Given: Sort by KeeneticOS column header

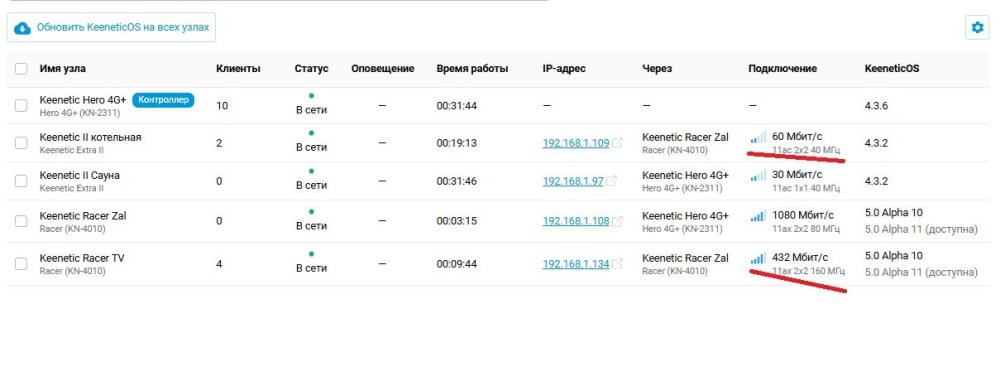Looking at the screenshot, I should click(892, 69).
